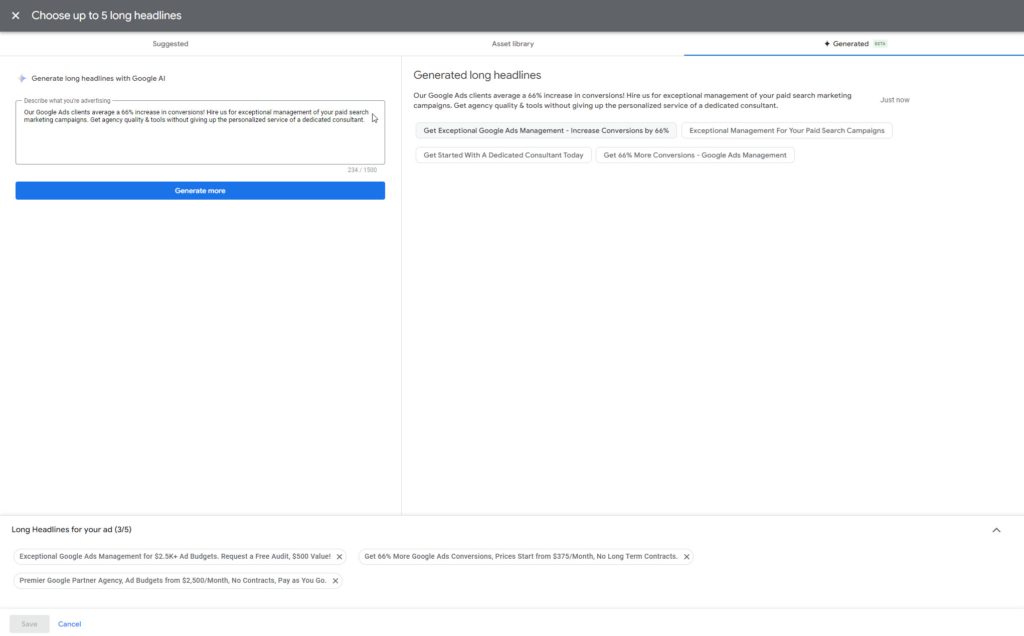Screen dimensions: 1024x636
Task: Click the 'Premier Google Partner Agency' chip text
Action: 172,580
